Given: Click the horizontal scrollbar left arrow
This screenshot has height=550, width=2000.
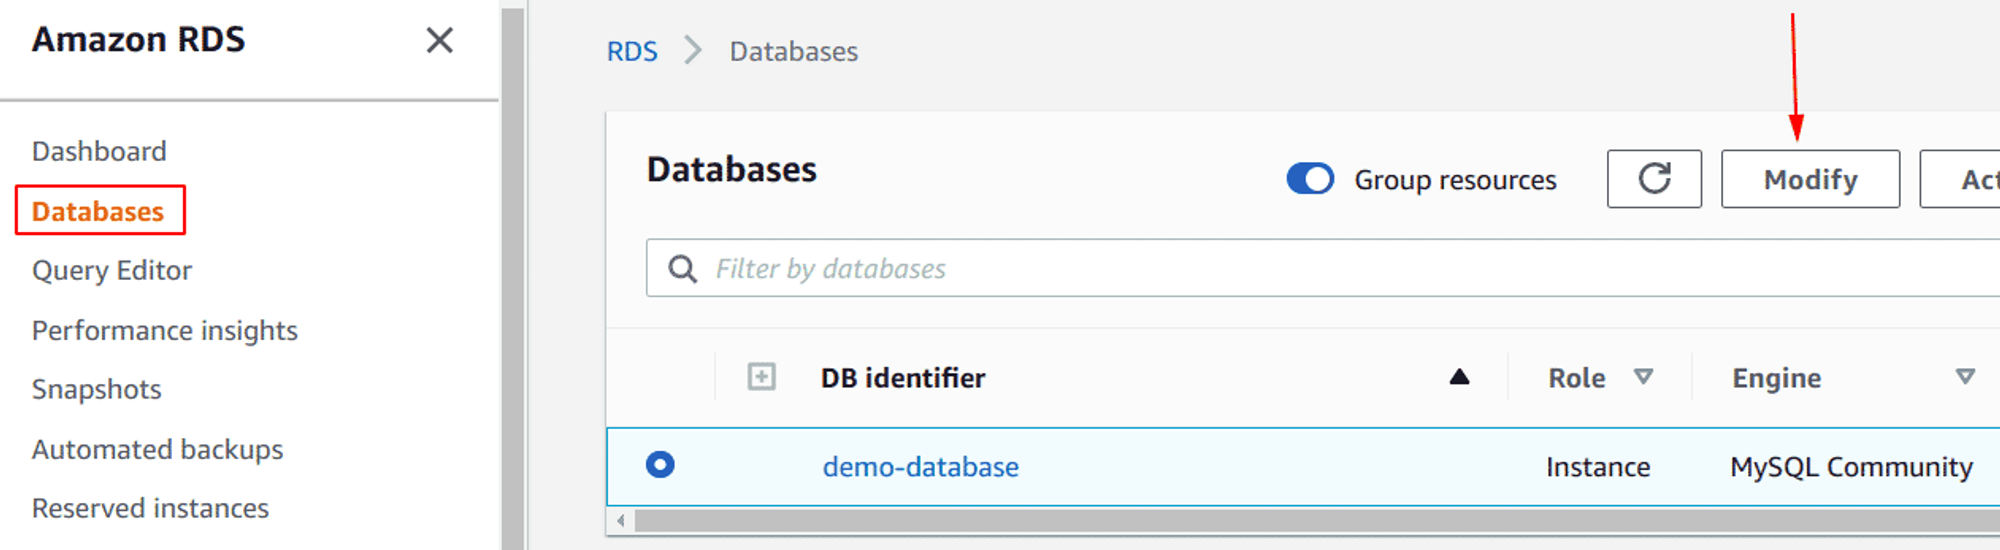Looking at the screenshot, I should click(621, 521).
